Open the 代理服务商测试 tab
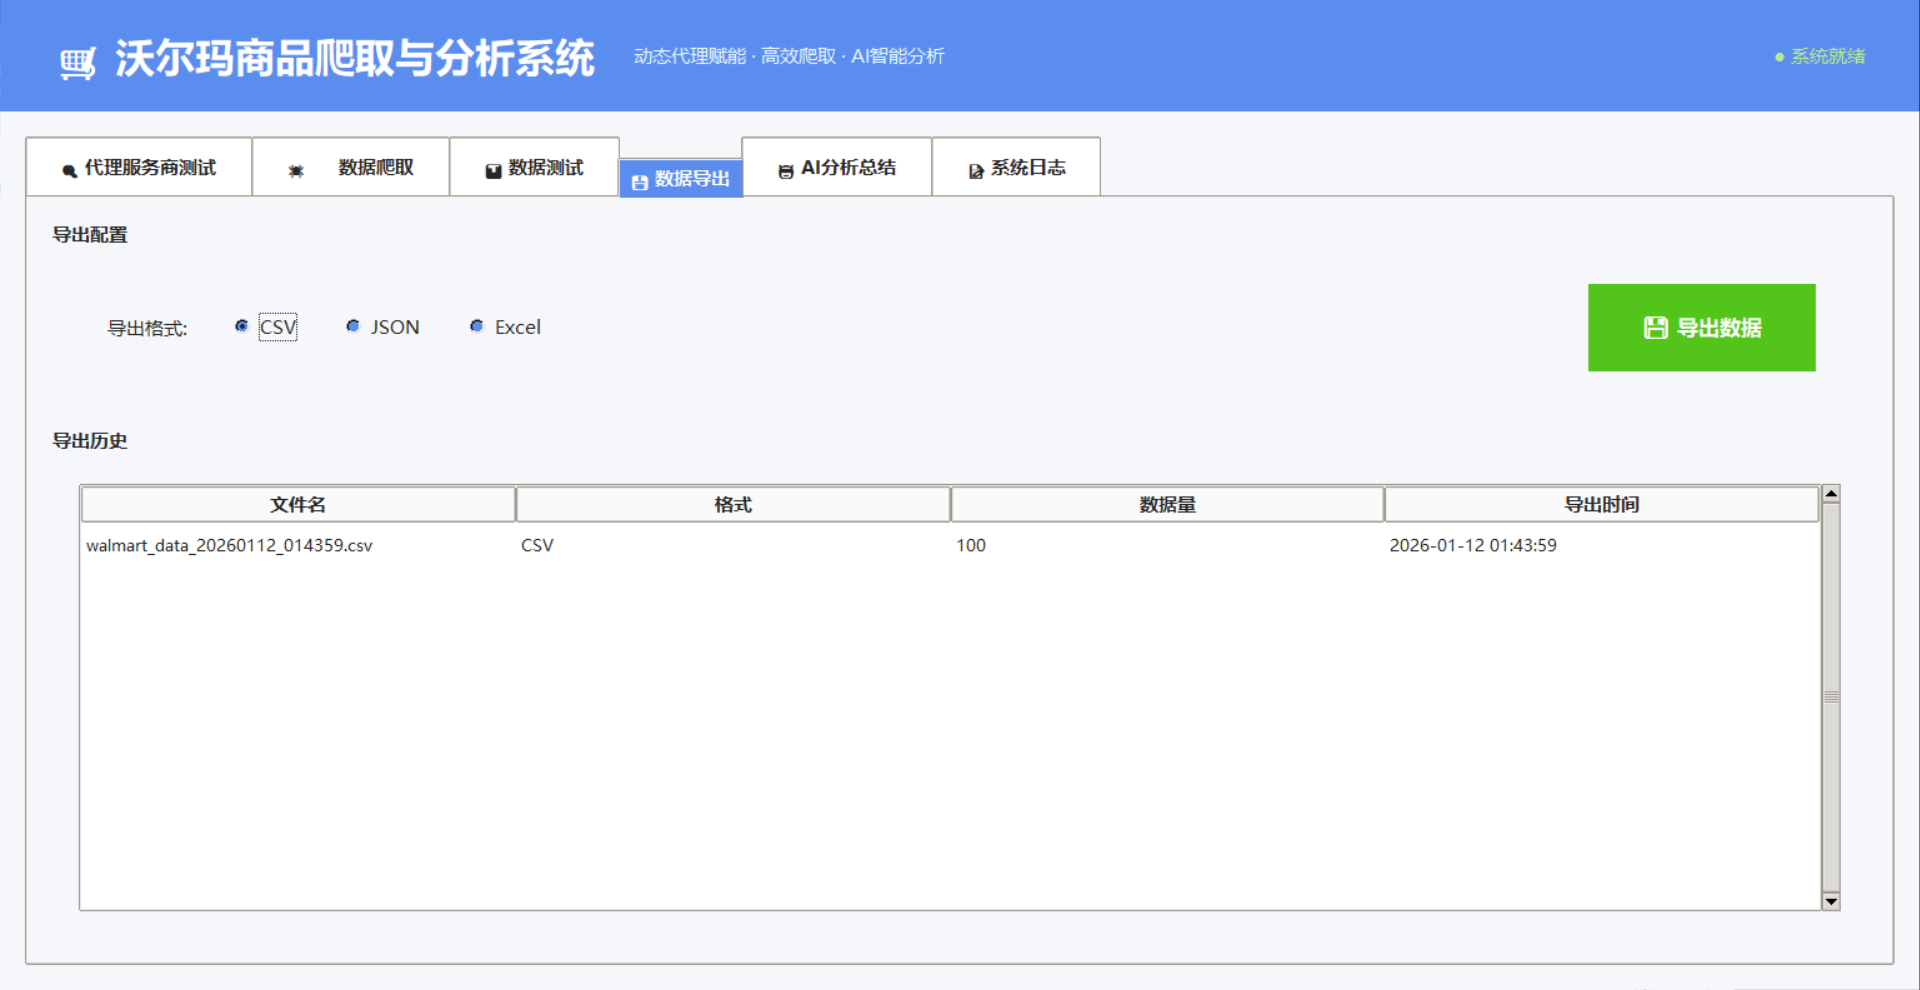Image resolution: width=1920 pixels, height=990 pixels. pos(139,167)
